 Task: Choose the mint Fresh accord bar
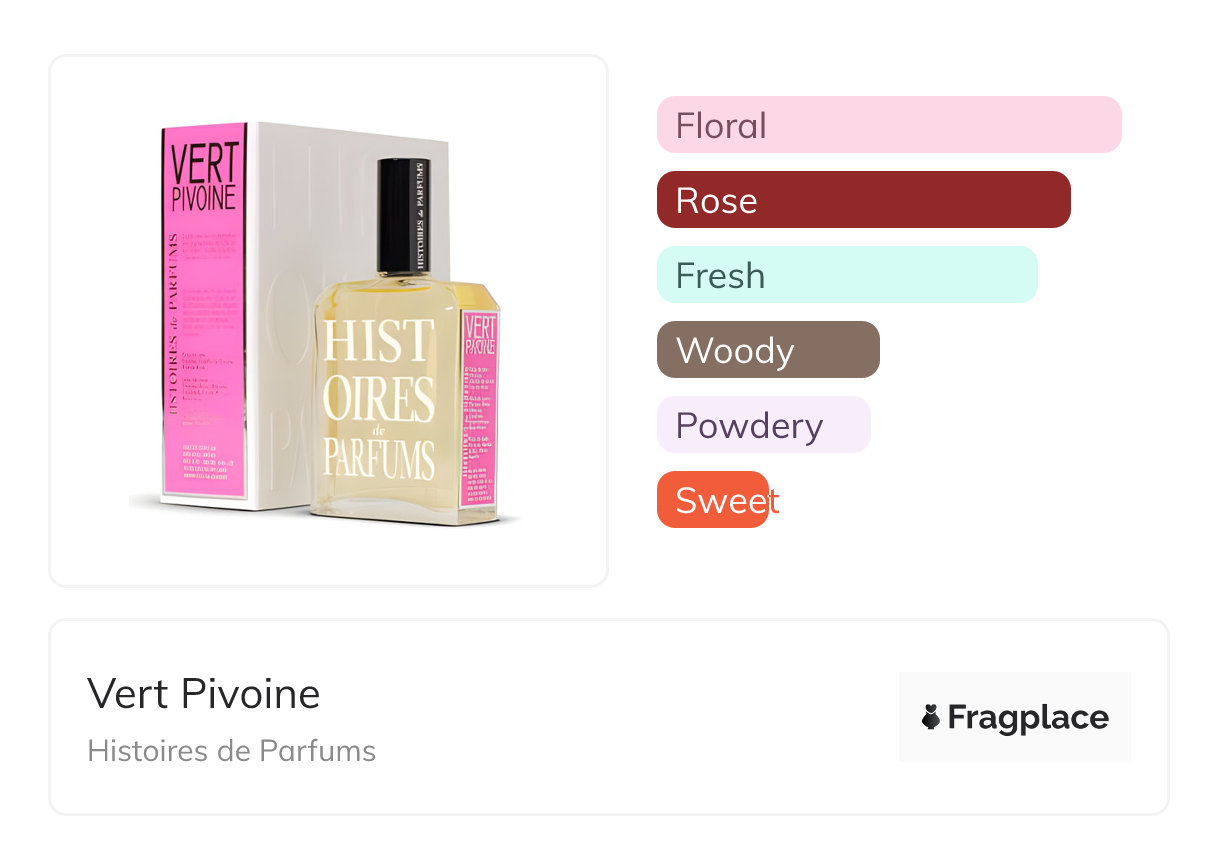(x=847, y=275)
